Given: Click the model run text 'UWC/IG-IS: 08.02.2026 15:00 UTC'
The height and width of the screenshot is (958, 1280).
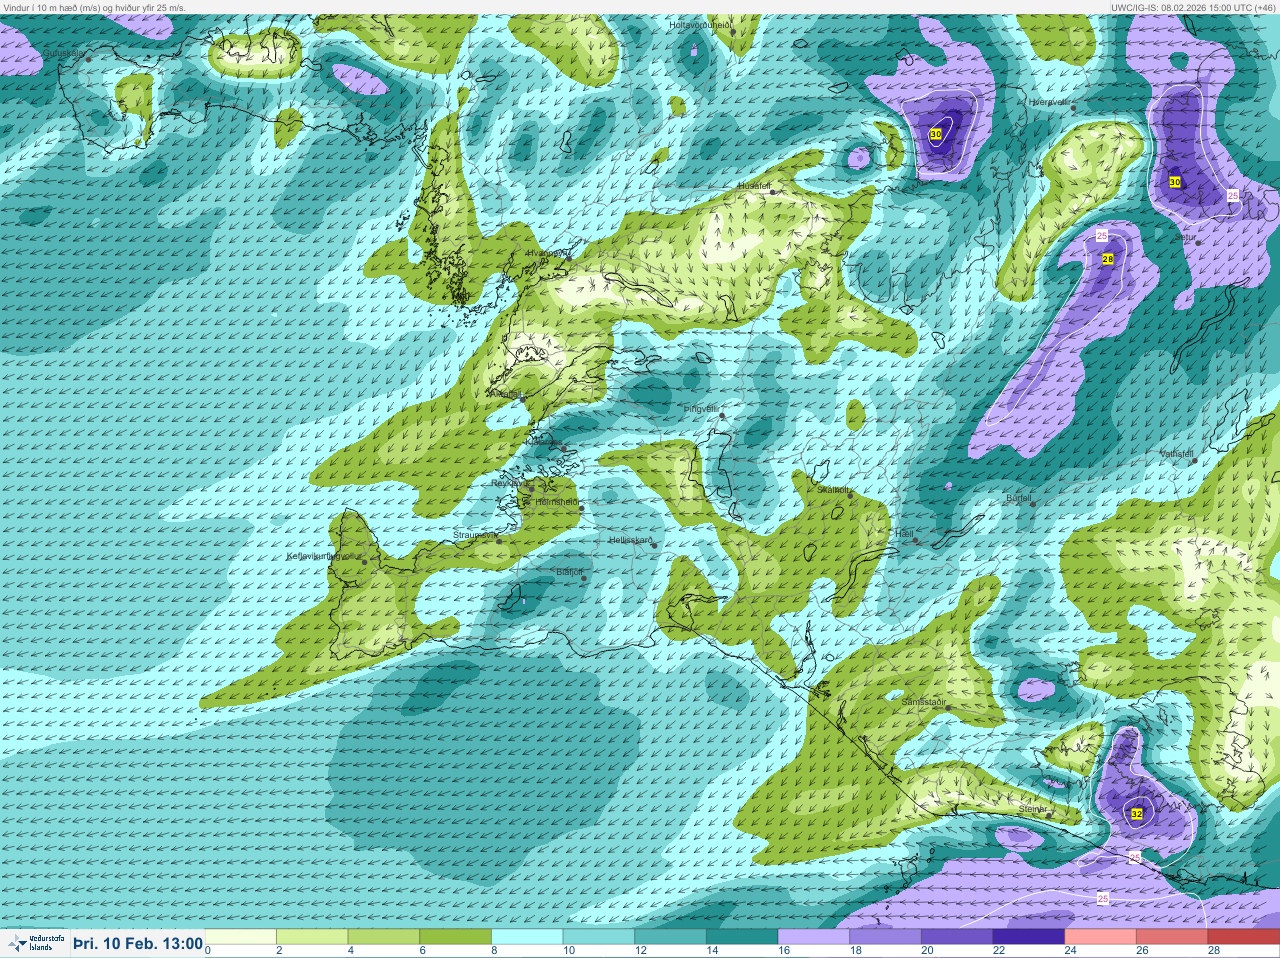Looking at the screenshot, I should pos(1180,7).
